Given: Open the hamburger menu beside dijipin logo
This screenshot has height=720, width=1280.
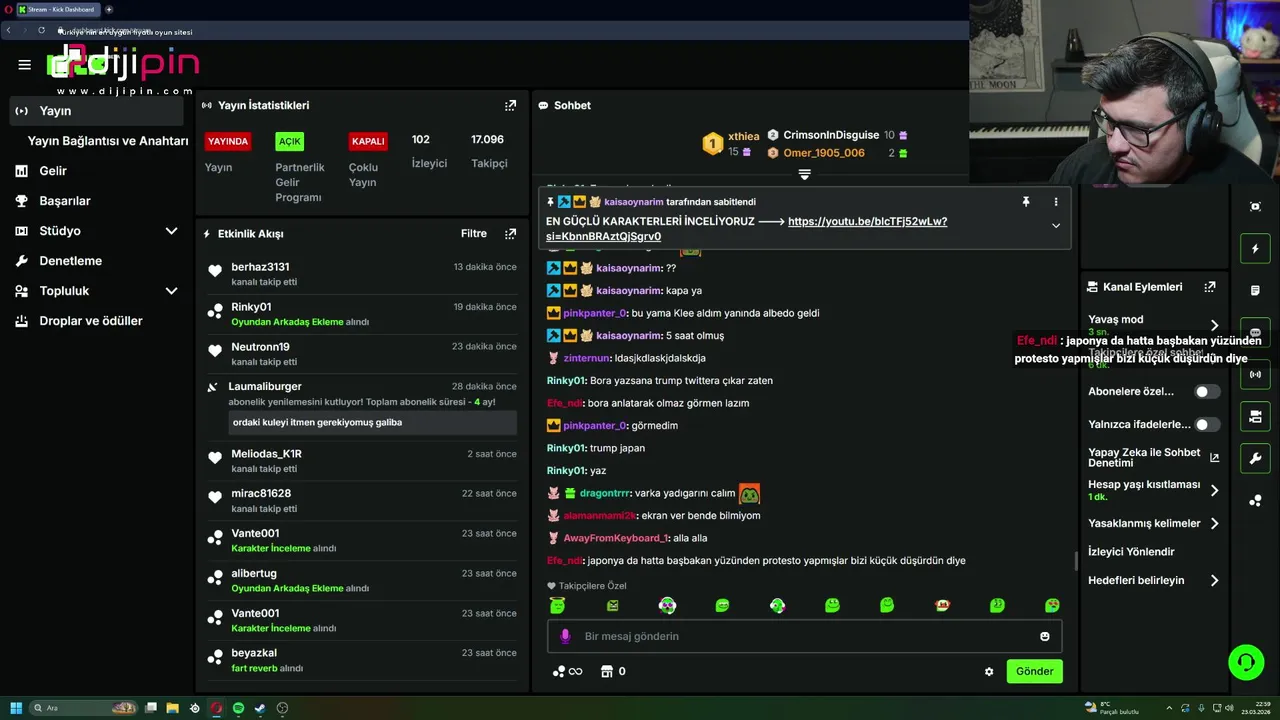Looking at the screenshot, I should (x=24, y=65).
